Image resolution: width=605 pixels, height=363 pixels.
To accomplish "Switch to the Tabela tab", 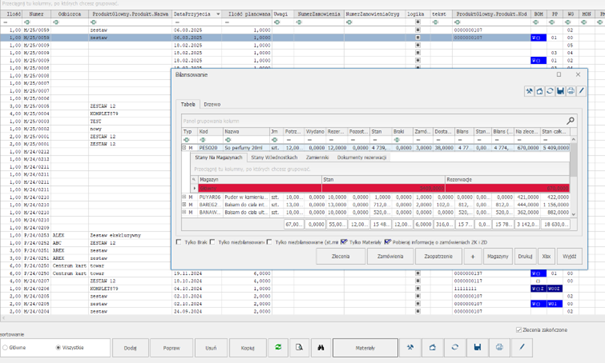I will pos(188,104).
